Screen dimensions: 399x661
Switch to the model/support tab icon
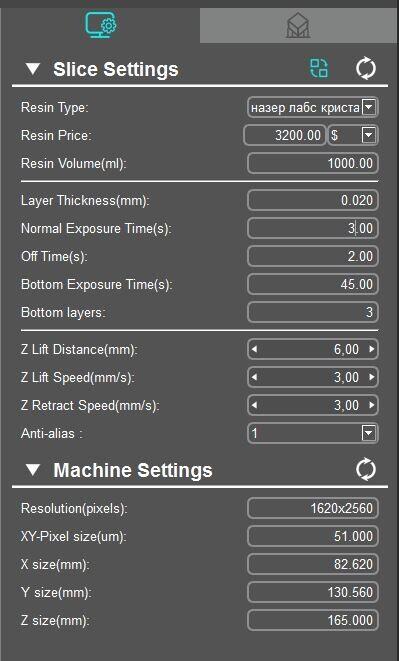click(298, 26)
